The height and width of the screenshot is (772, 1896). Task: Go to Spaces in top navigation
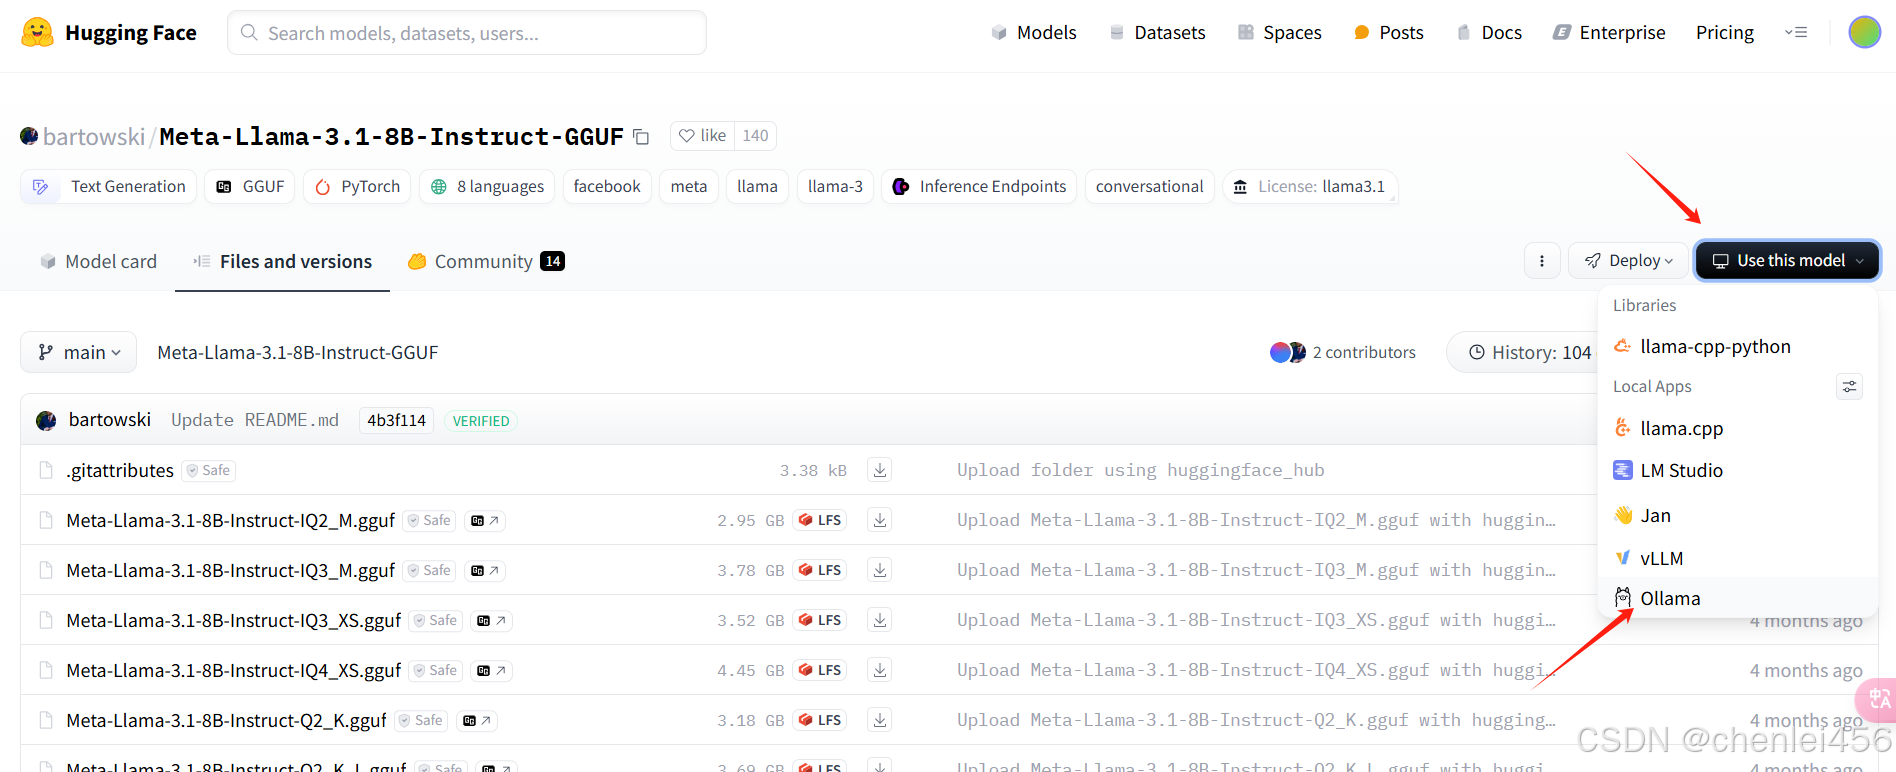(x=1279, y=33)
